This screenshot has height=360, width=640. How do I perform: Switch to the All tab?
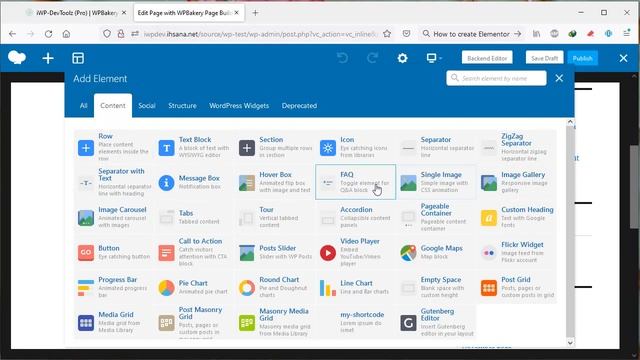(84, 106)
